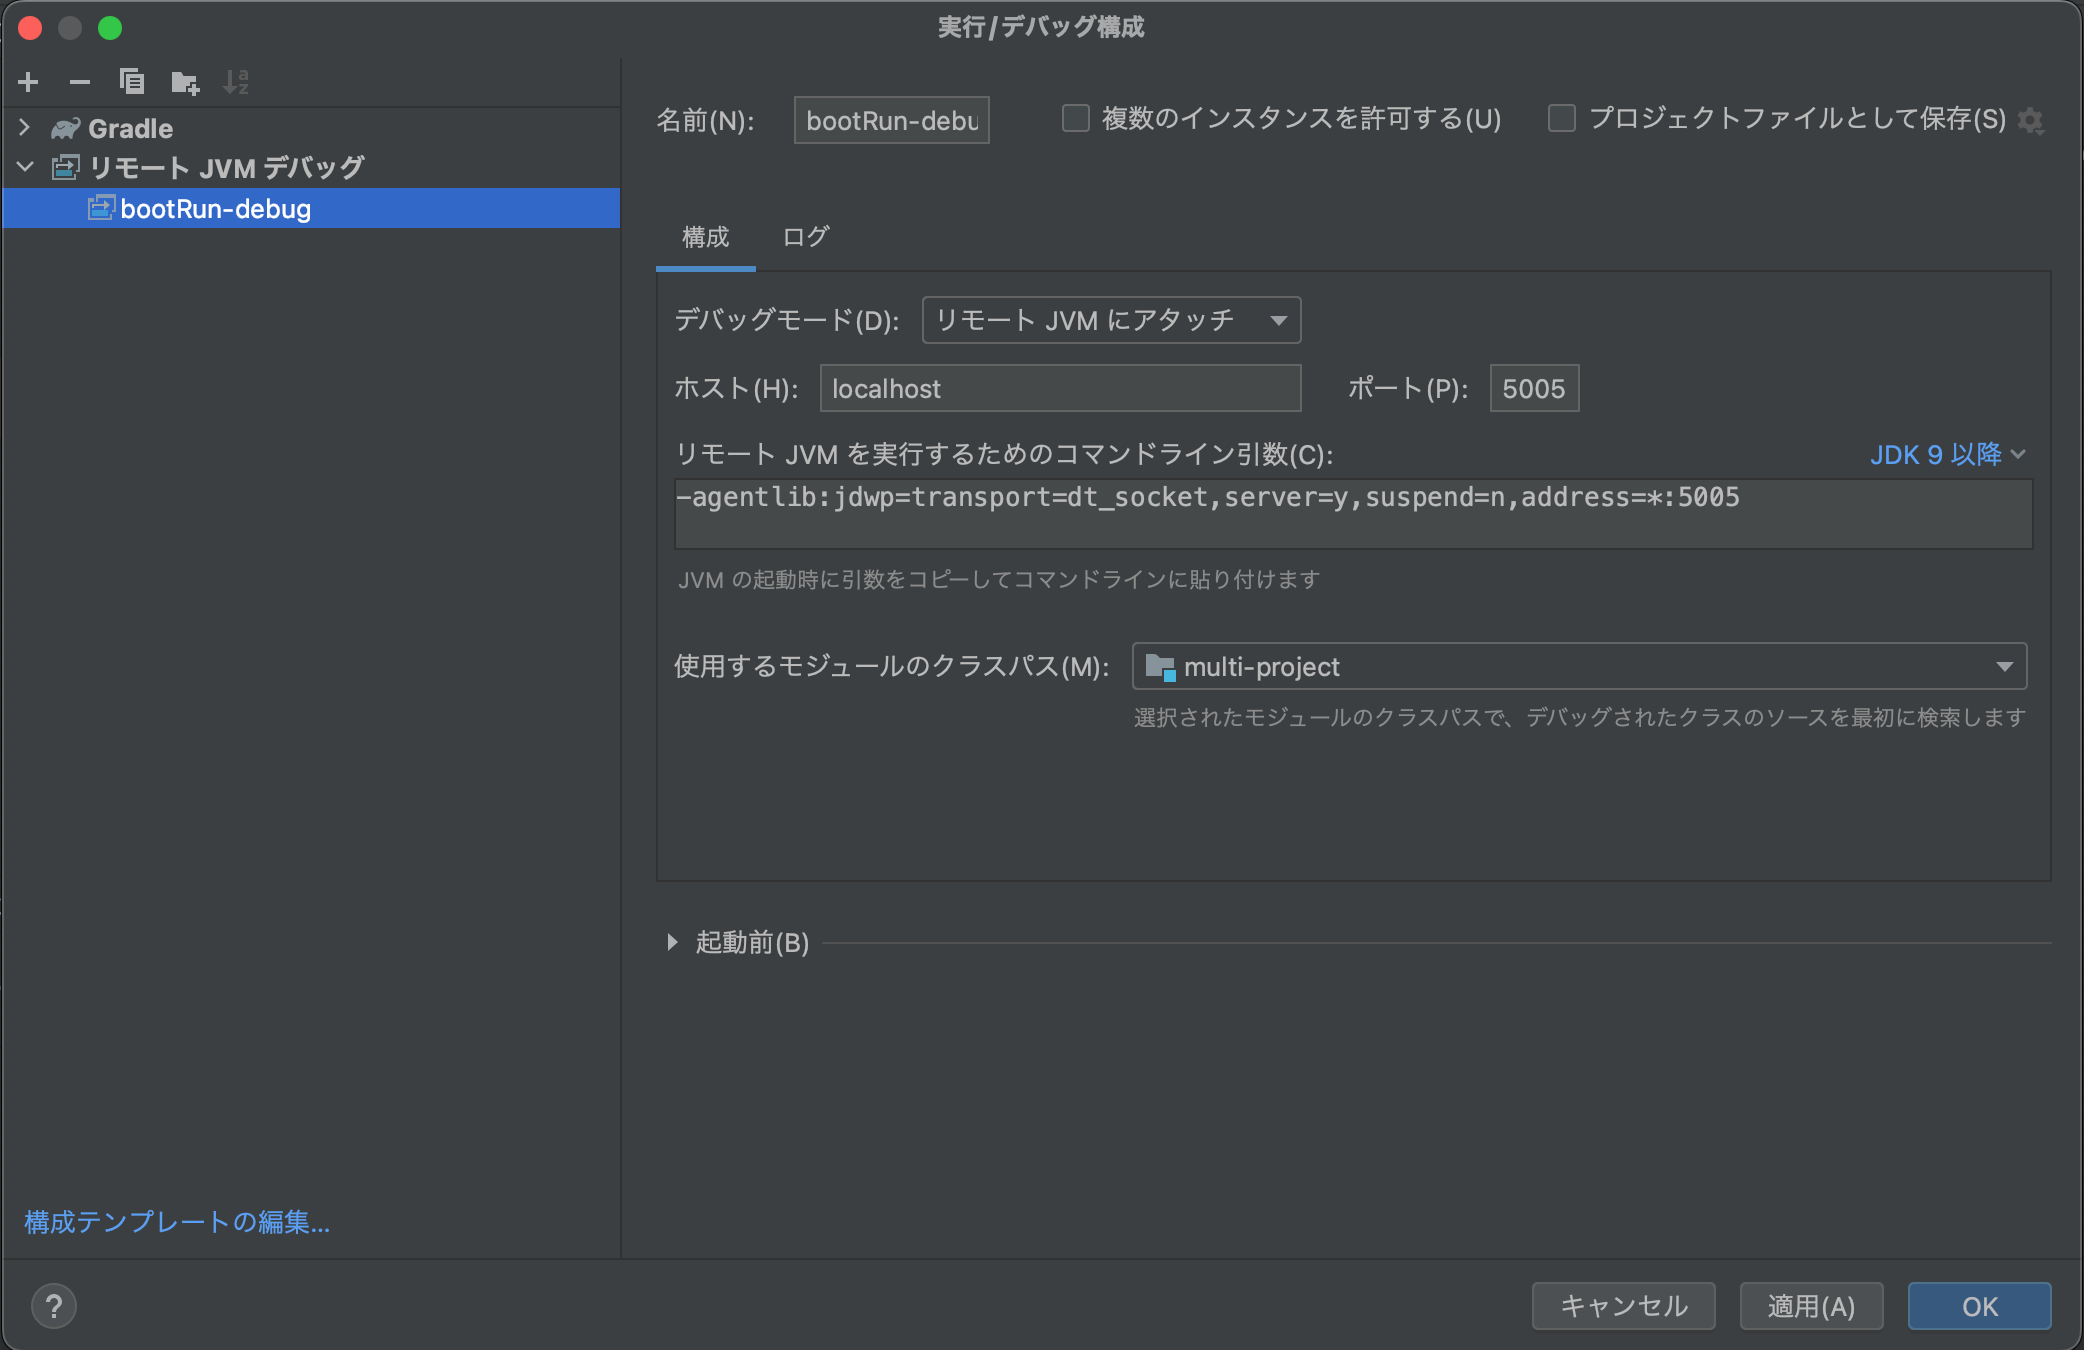Enable プロジェクトファイルとして保存
The image size is (2084, 1350).
coord(1560,118)
